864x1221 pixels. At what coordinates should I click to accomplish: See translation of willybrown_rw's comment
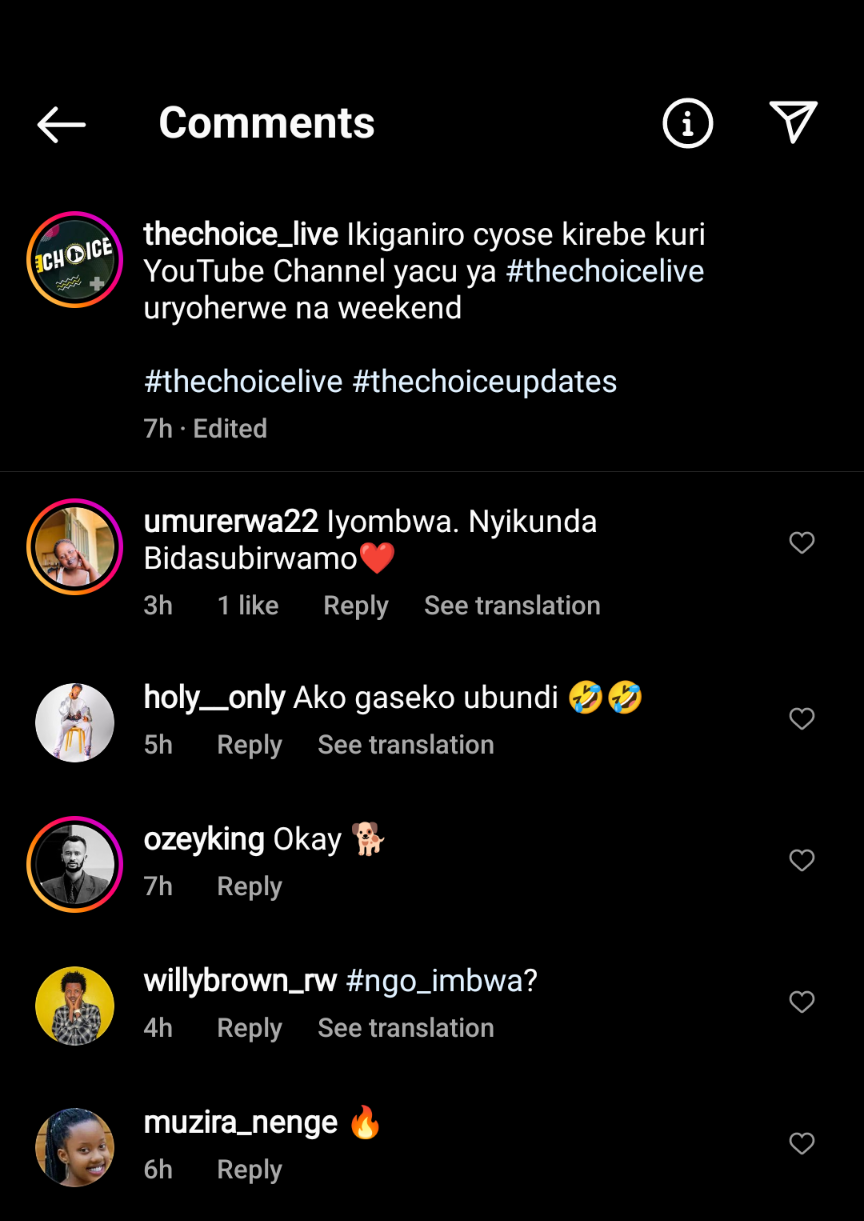coord(405,1028)
